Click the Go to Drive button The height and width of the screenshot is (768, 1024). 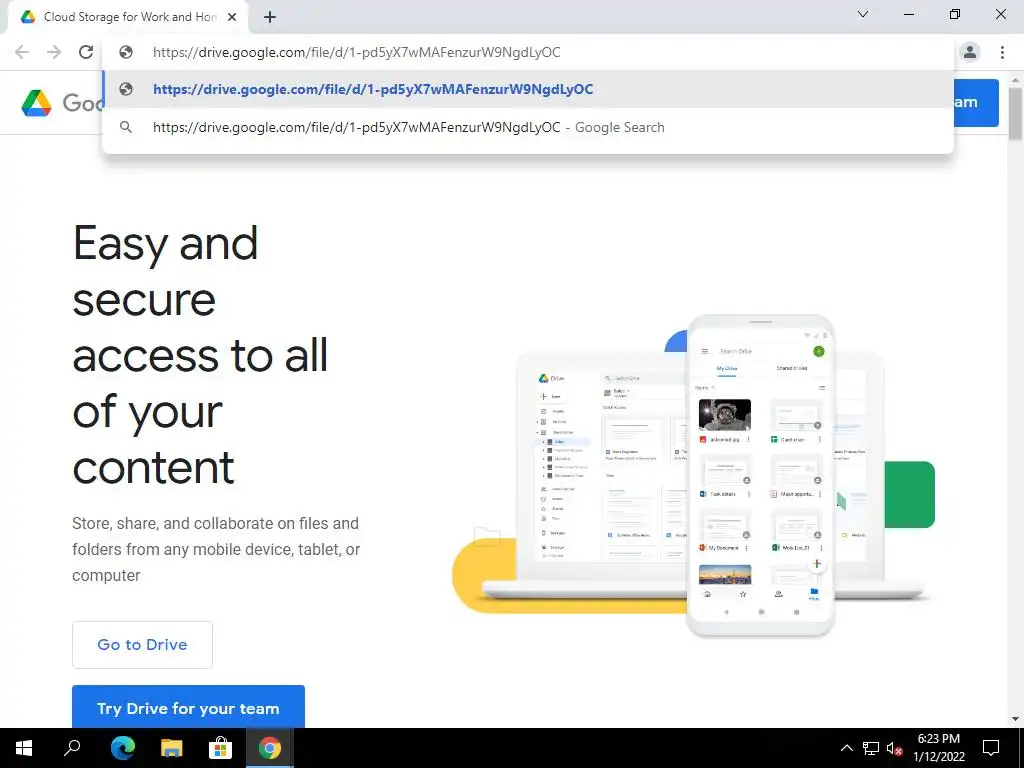point(142,645)
